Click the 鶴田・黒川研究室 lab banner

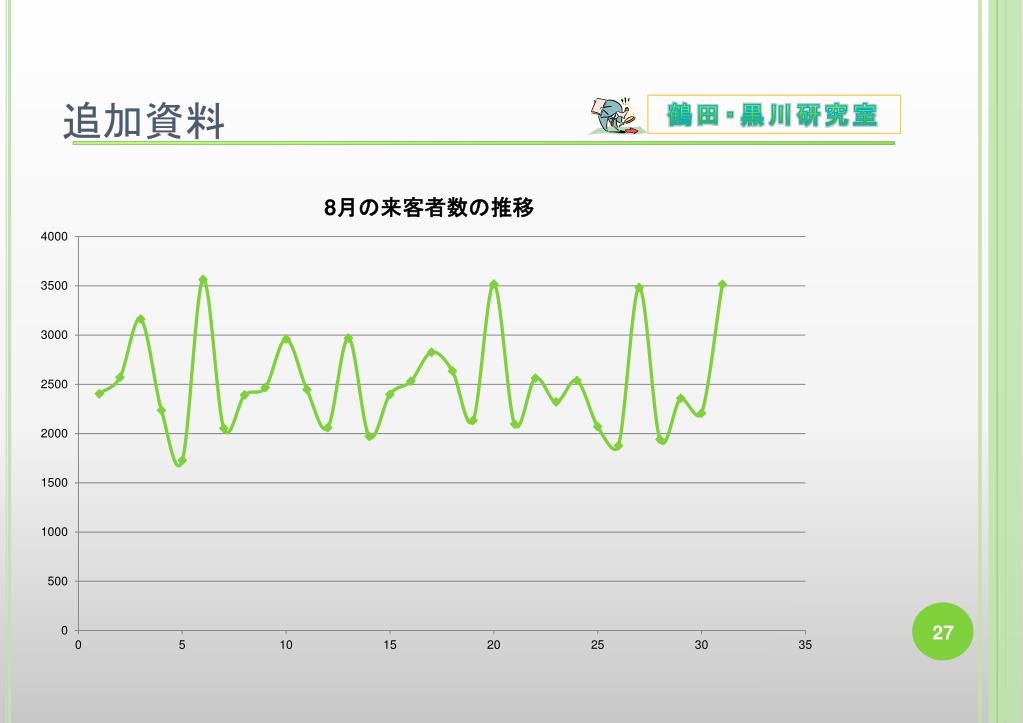click(774, 114)
